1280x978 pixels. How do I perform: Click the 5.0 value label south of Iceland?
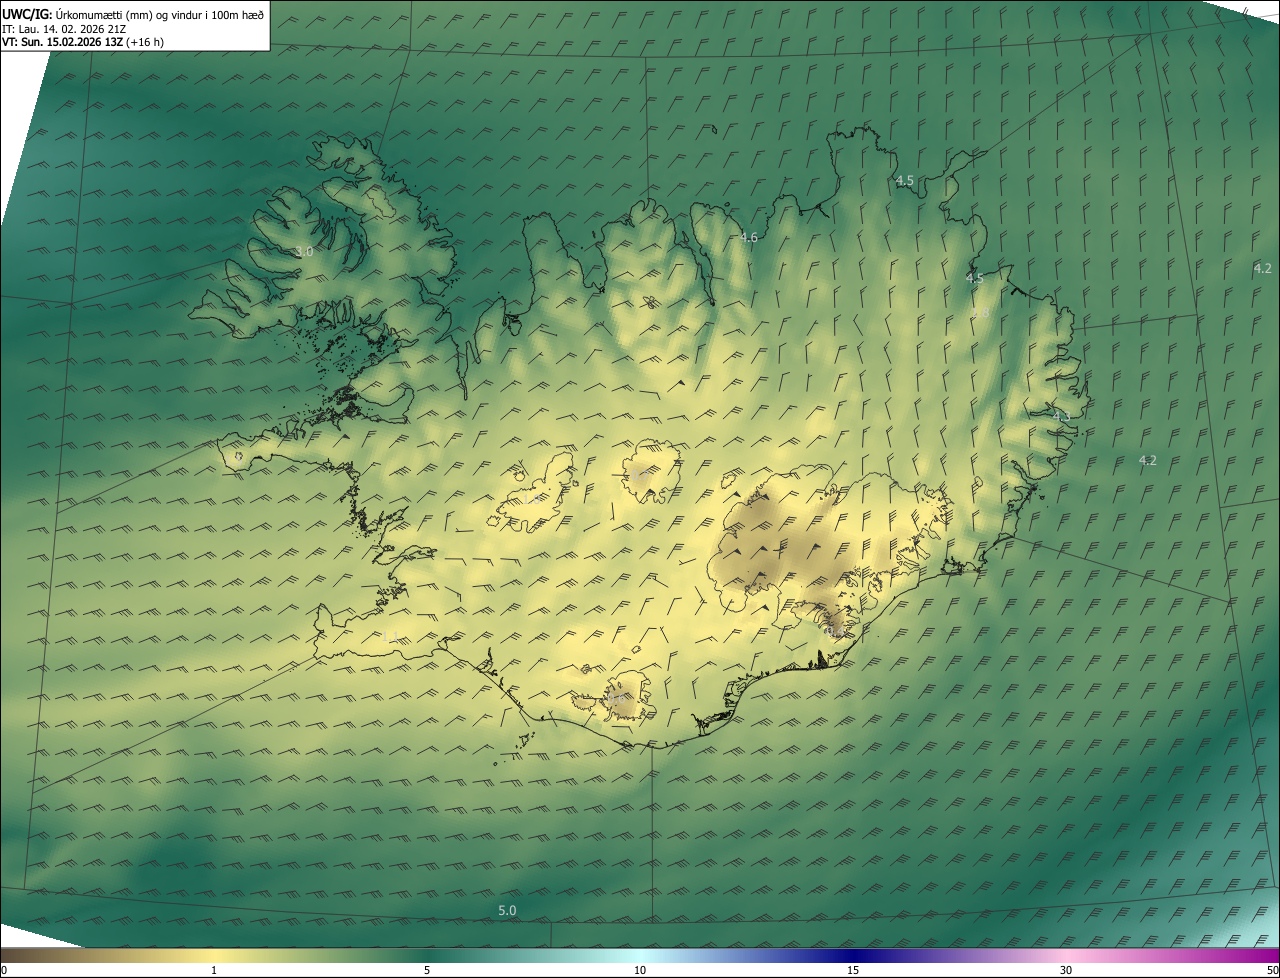tap(507, 910)
